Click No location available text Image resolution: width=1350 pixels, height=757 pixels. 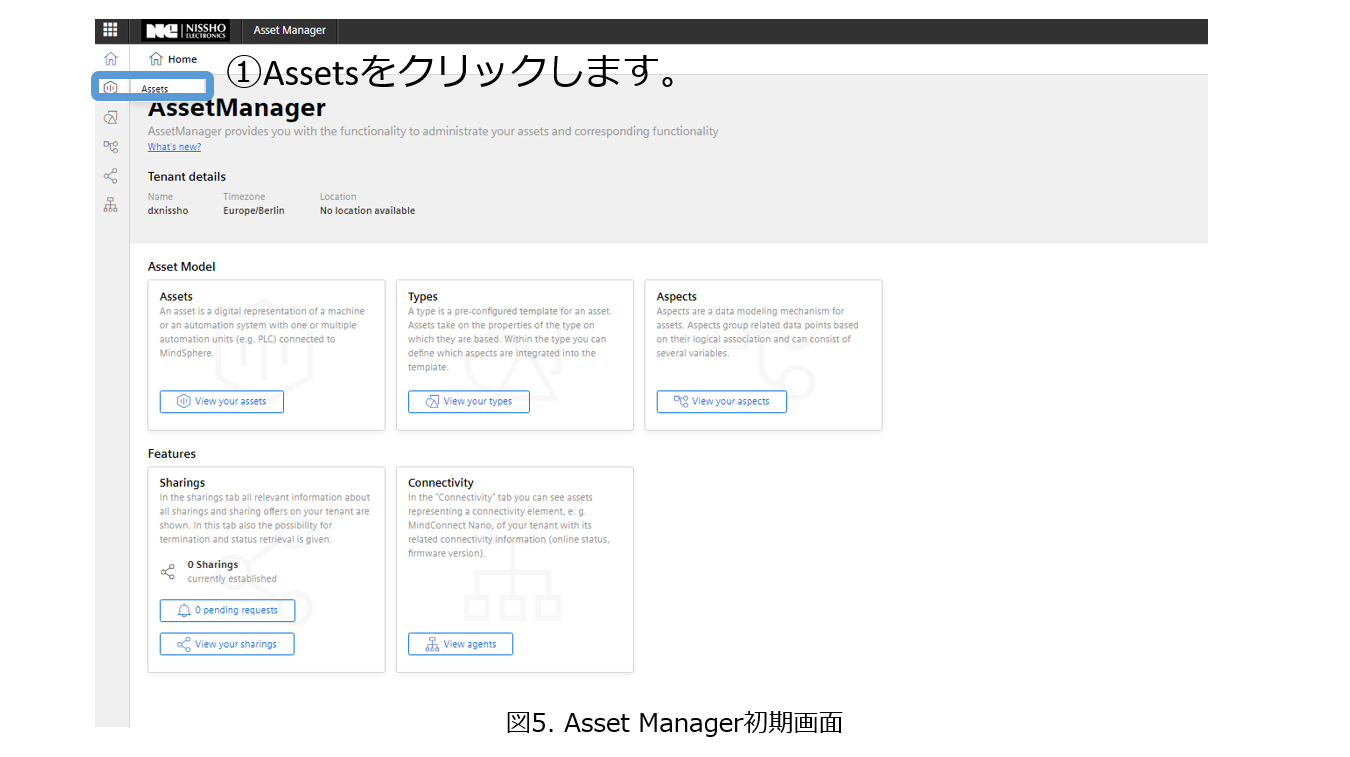tap(367, 211)
